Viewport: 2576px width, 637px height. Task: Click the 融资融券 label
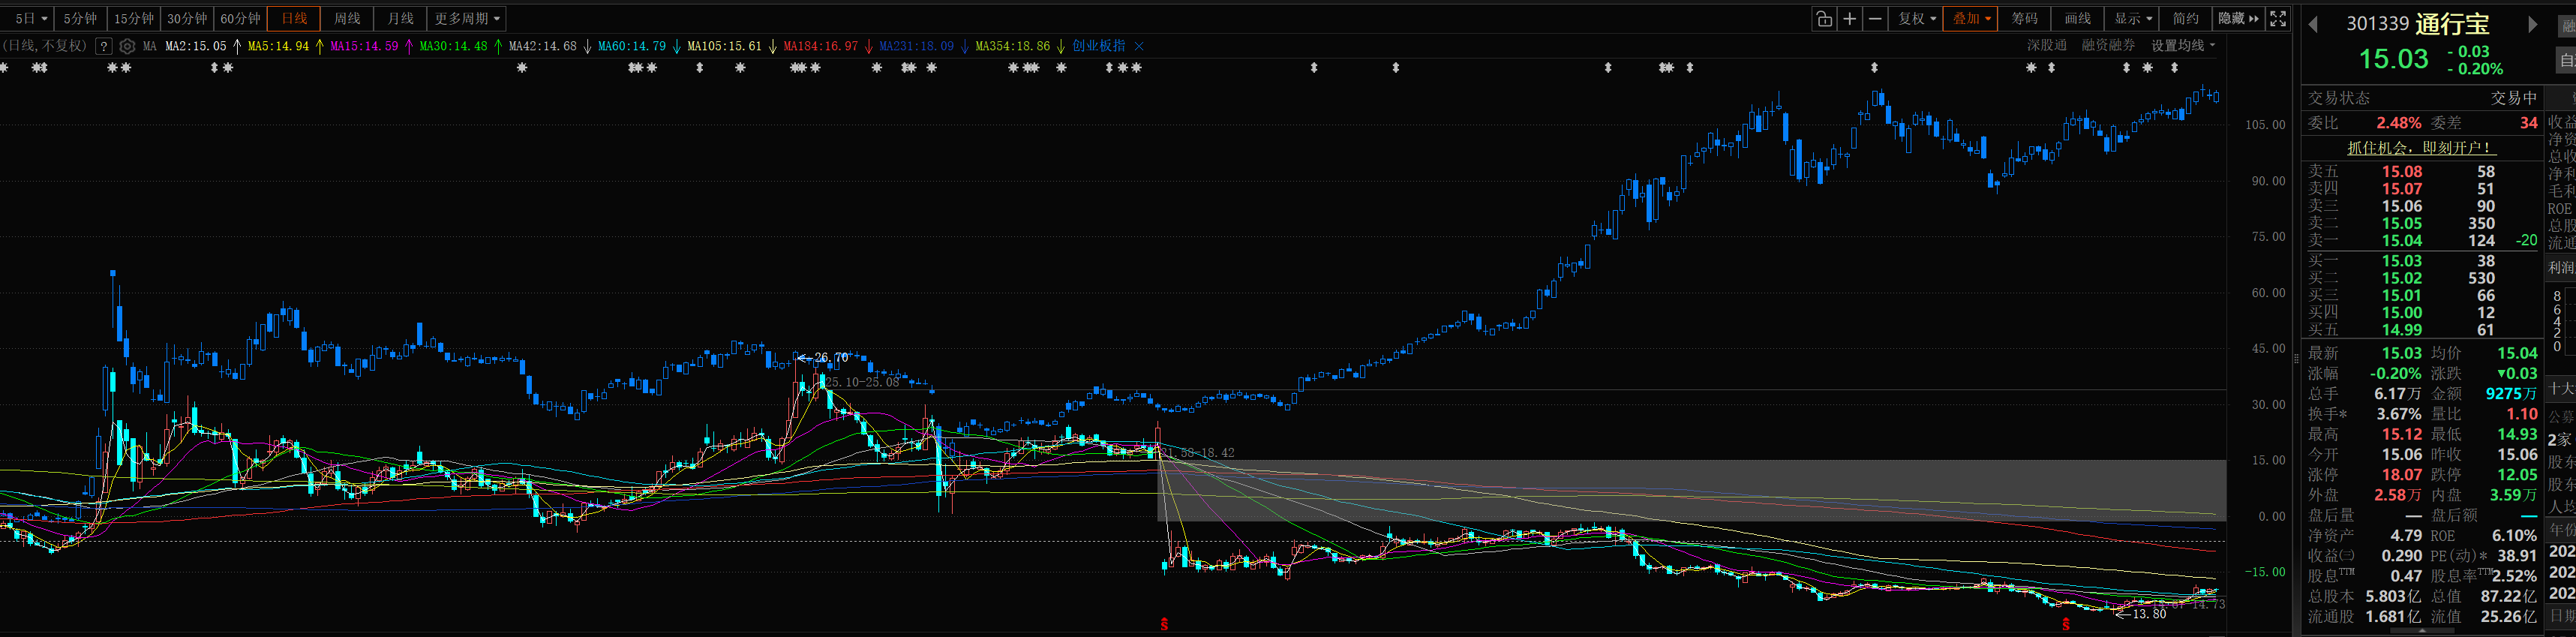[2108, 46]
